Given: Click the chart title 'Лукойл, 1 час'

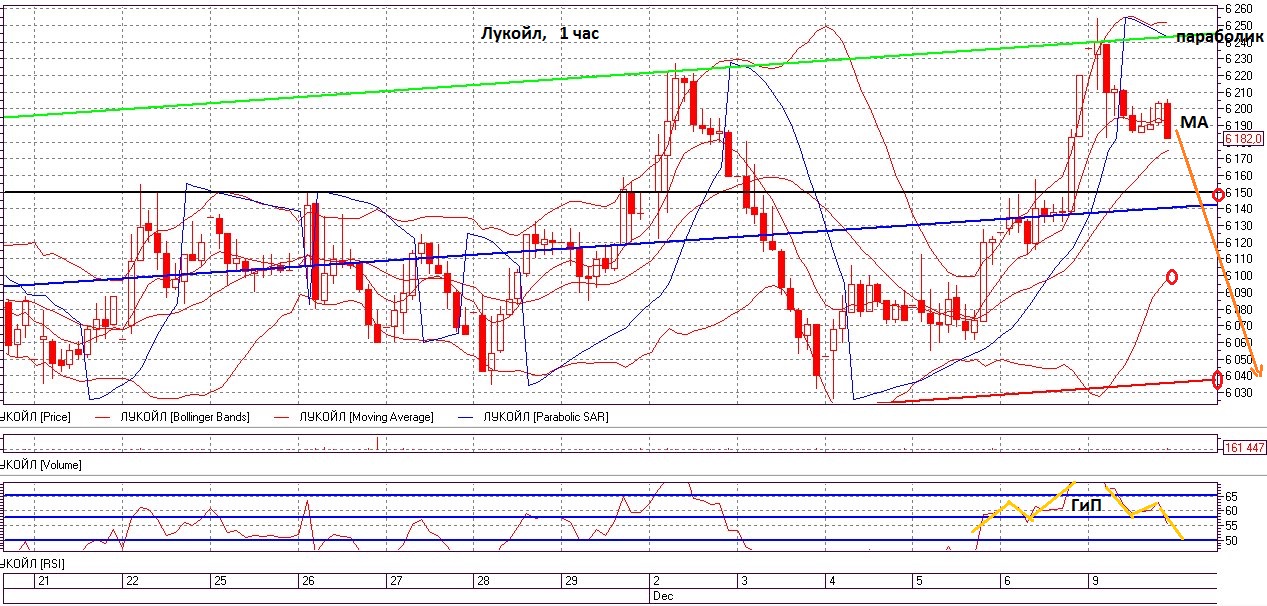Looking at the screenshot, I should (540, 34).
